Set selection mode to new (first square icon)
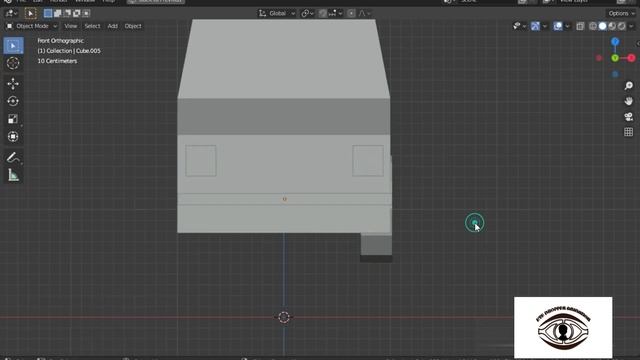The image size is (640, 360). click(48, 13)
